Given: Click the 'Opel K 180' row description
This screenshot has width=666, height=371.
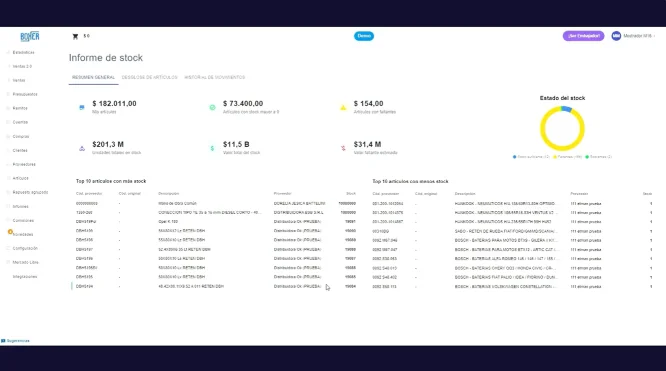Looking at the screenshot, I should tap(168, 222).
